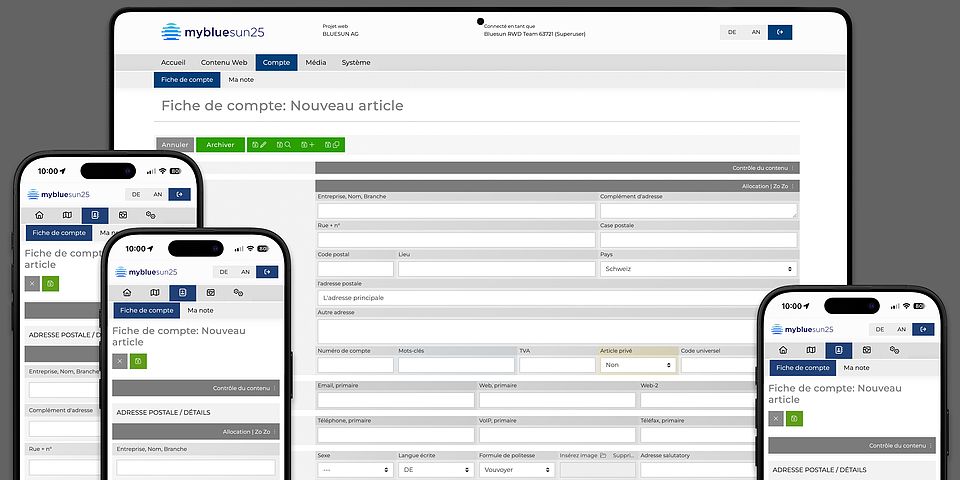This screenshot has width=960, height=480.
Task: Open the Article privé dropdown set to Non
Action: [638, 365]
